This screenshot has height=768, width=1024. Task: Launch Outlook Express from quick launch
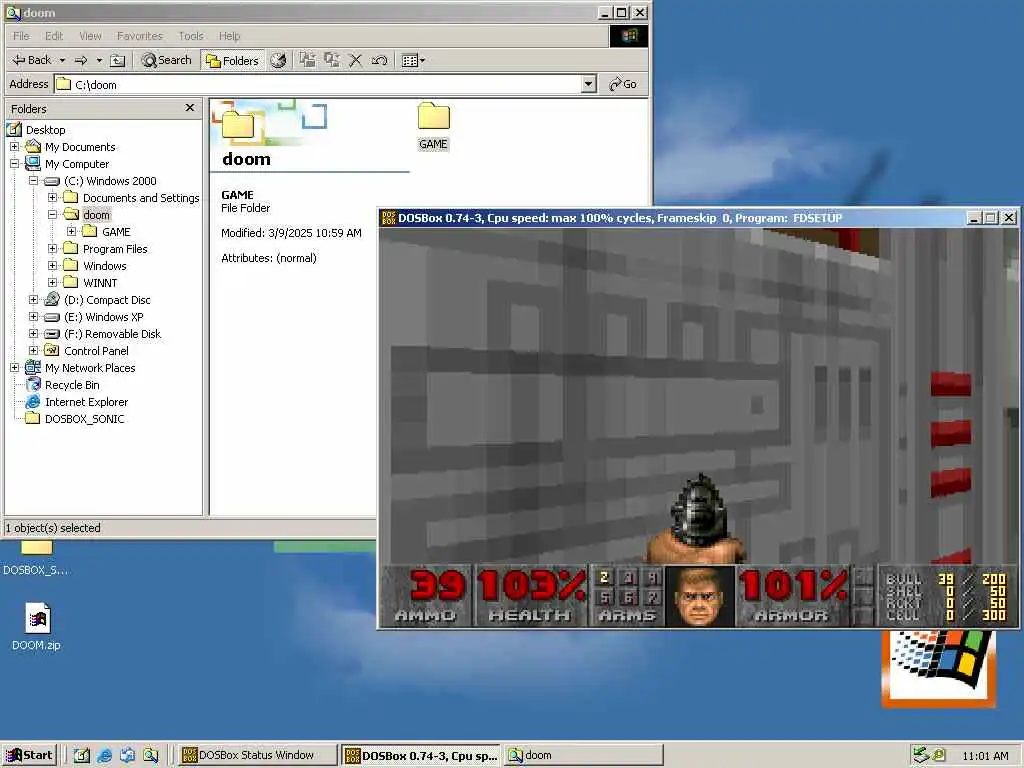(127, 756)
